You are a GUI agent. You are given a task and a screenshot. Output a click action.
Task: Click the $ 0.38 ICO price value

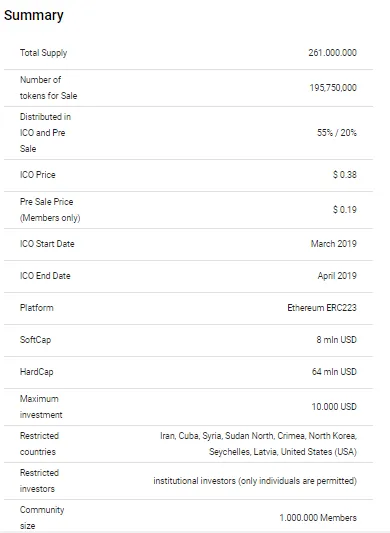click(x=345, y=175)
